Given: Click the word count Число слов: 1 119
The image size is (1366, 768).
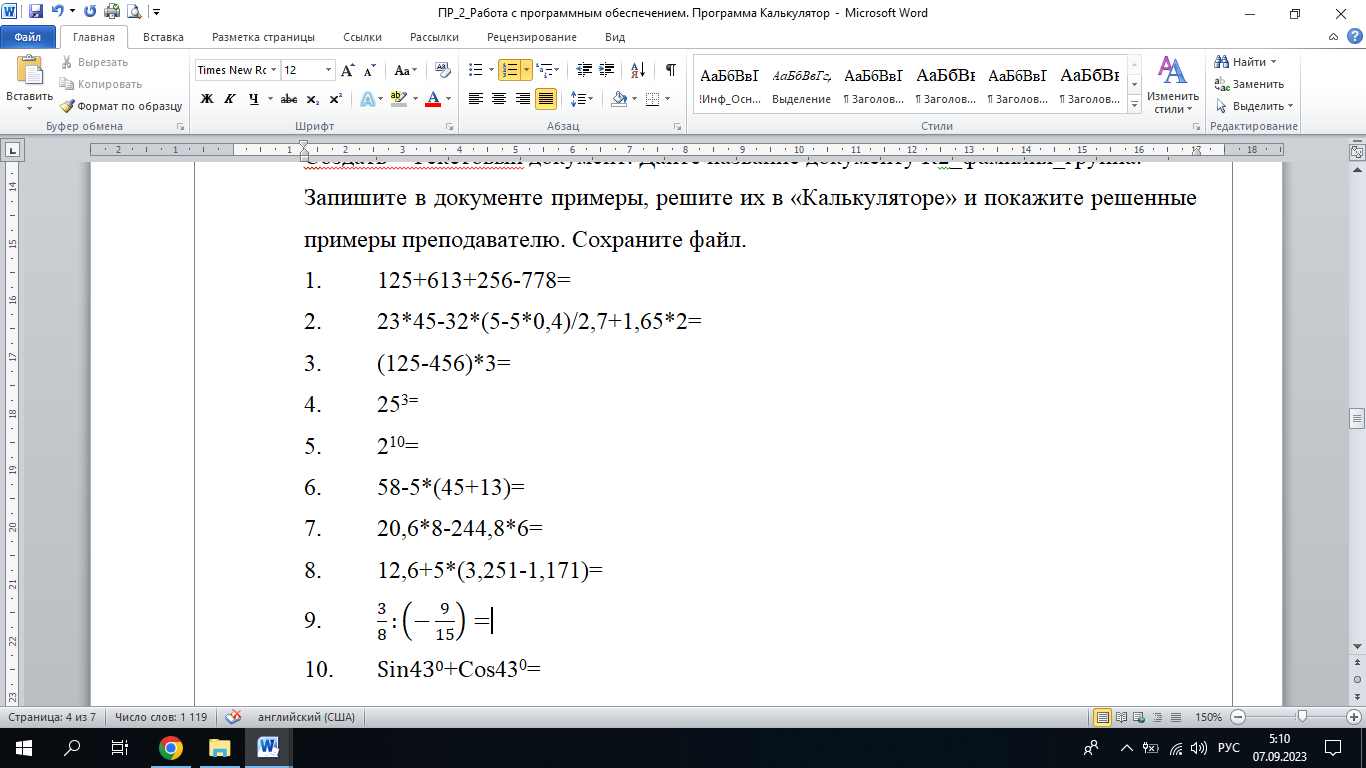Looking at the screenshot, I should coord(160,717).
